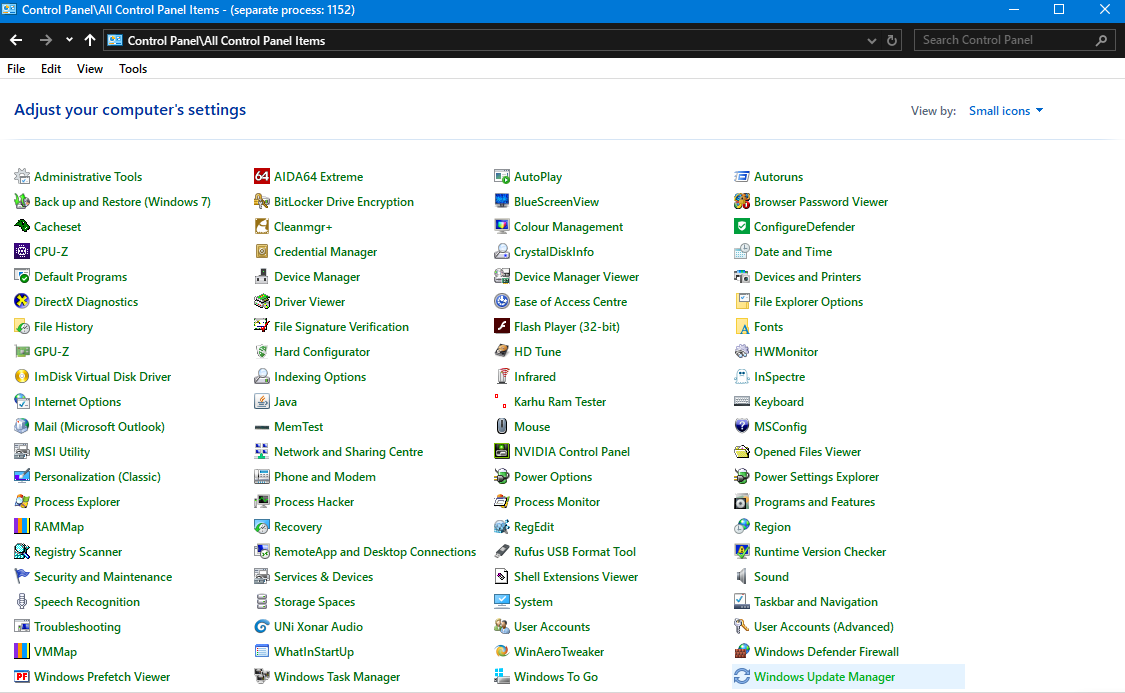Click the BlueScreenView icon

pyautogui.click(x=502, y=202)
